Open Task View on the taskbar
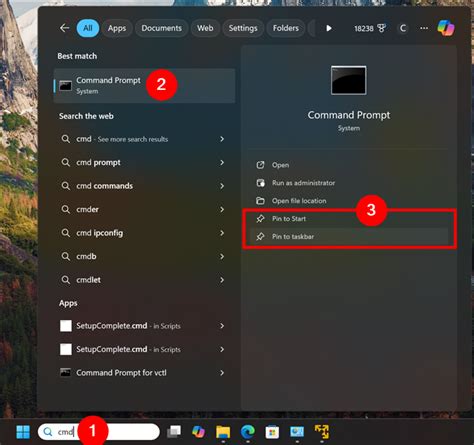The image size is (474, 445). click(x=174, y=432)
